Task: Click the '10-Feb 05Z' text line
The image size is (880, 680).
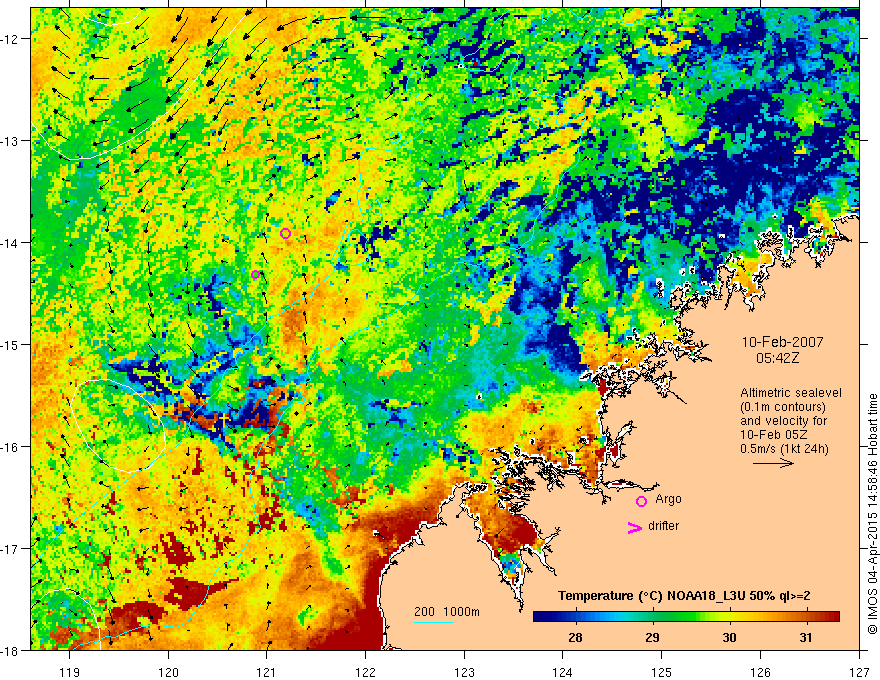Action: (x=774, y=435)
